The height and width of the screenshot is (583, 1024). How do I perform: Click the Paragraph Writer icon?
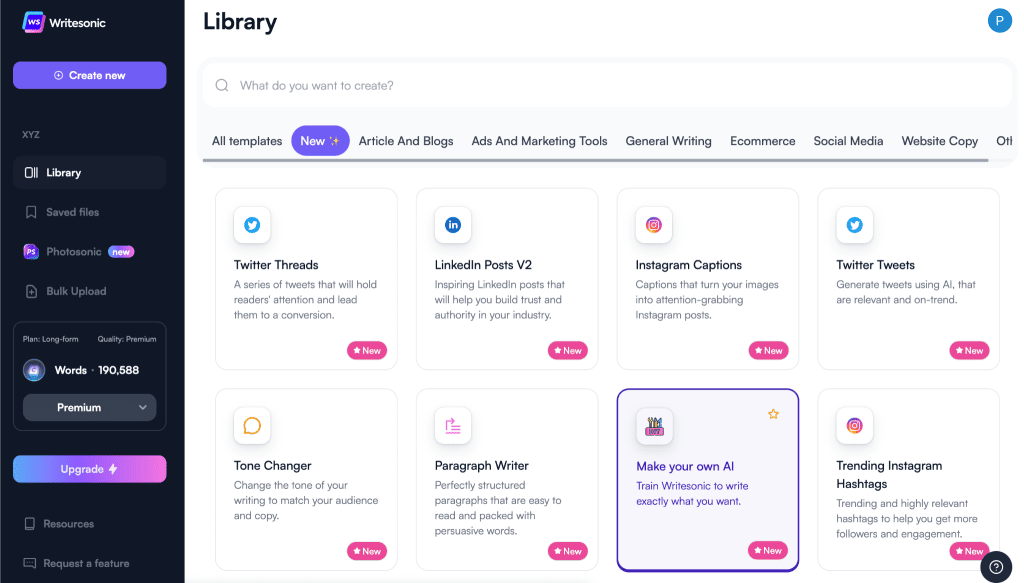pyautogui.click(x=453, y=426)
